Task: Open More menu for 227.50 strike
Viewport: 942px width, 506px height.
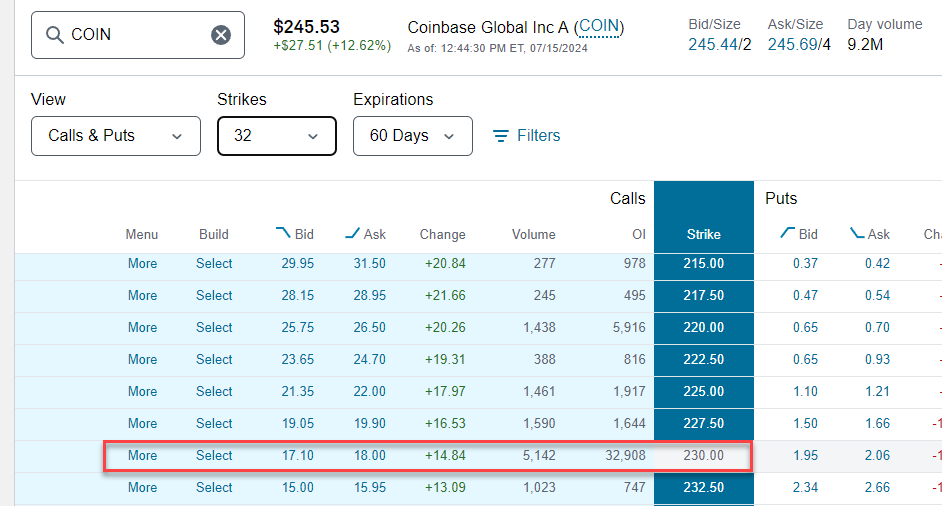Action: pyautogui.click(x=142, y=424)
